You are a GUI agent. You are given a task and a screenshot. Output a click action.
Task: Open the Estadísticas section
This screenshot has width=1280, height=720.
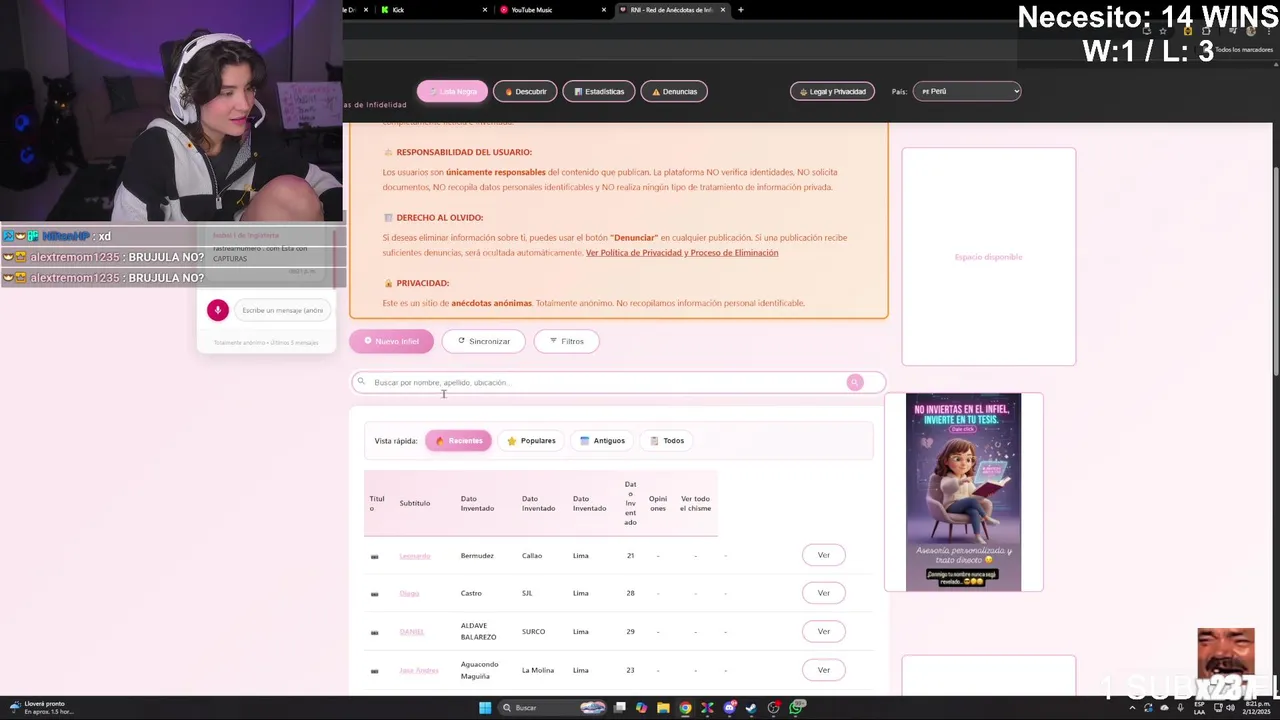(x=598, y=91)
